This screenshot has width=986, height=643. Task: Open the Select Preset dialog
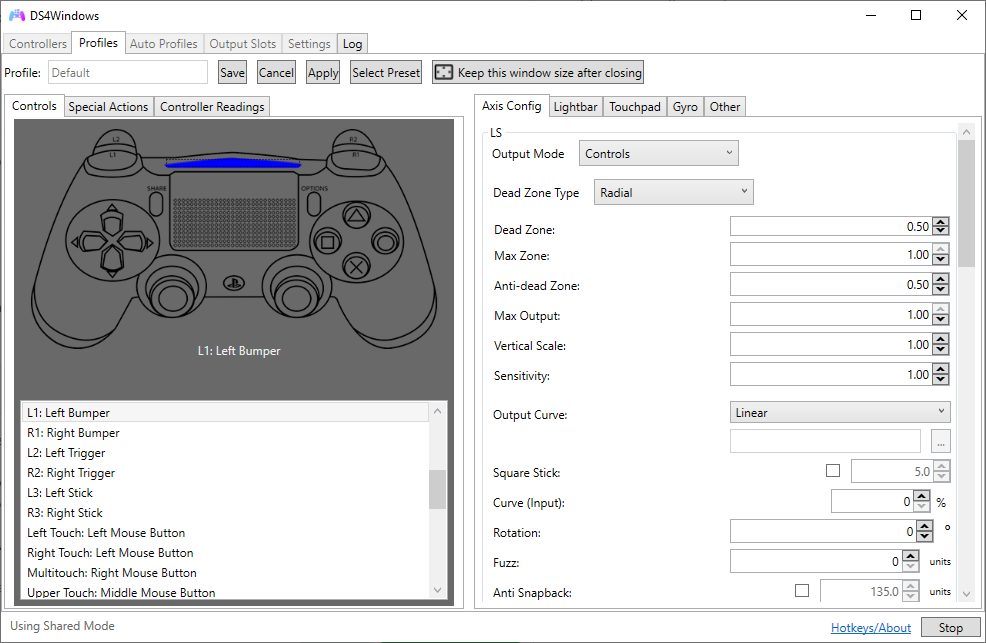pyautogui.click(x=384, y=71)
